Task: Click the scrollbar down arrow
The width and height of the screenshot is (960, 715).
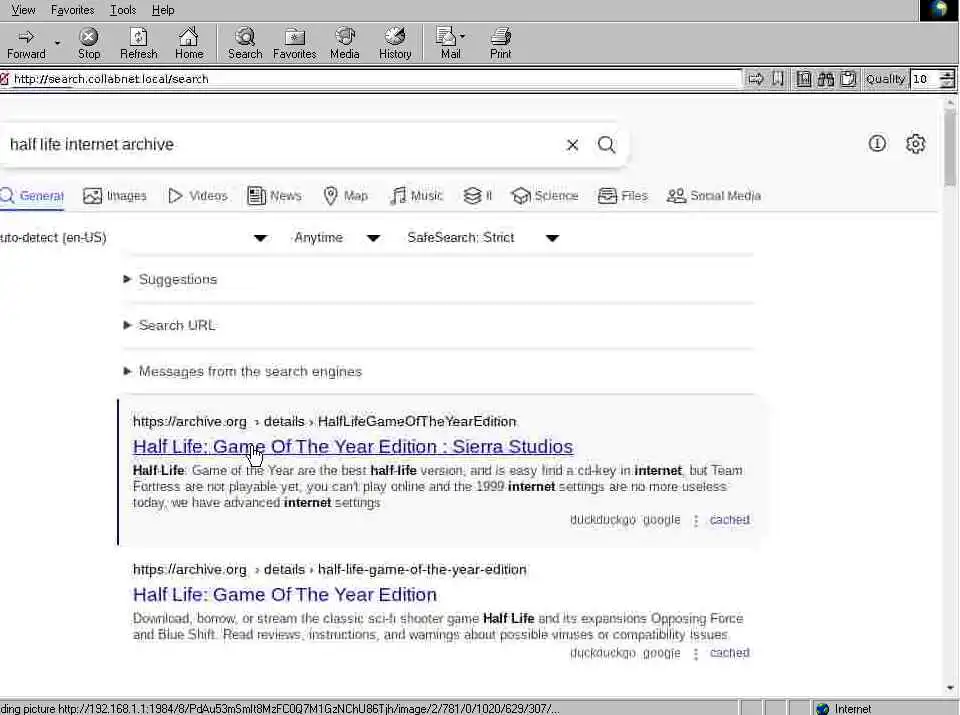Action: [x=950, y=689]
